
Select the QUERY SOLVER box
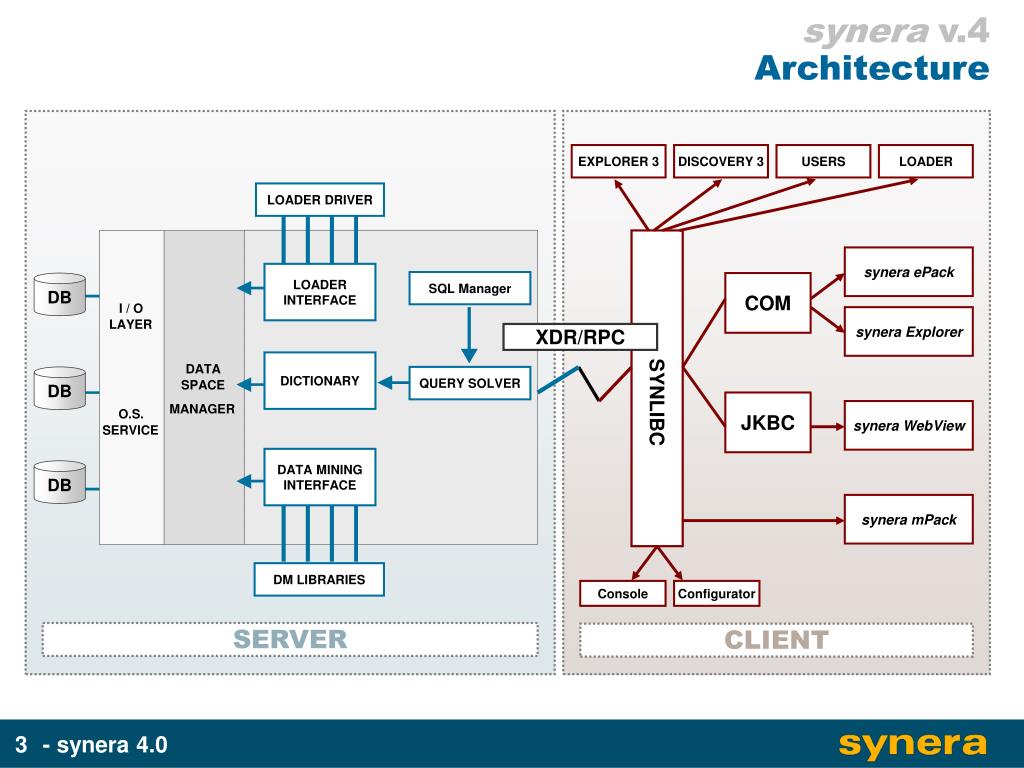[x=470, y=383]
